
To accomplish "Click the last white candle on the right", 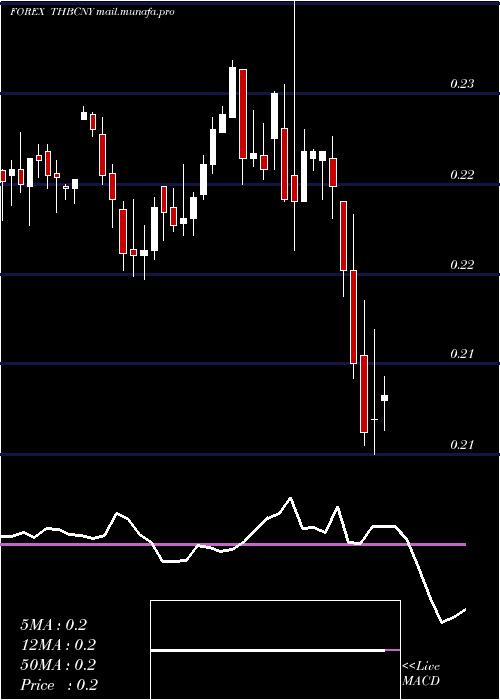I will 384,398.
